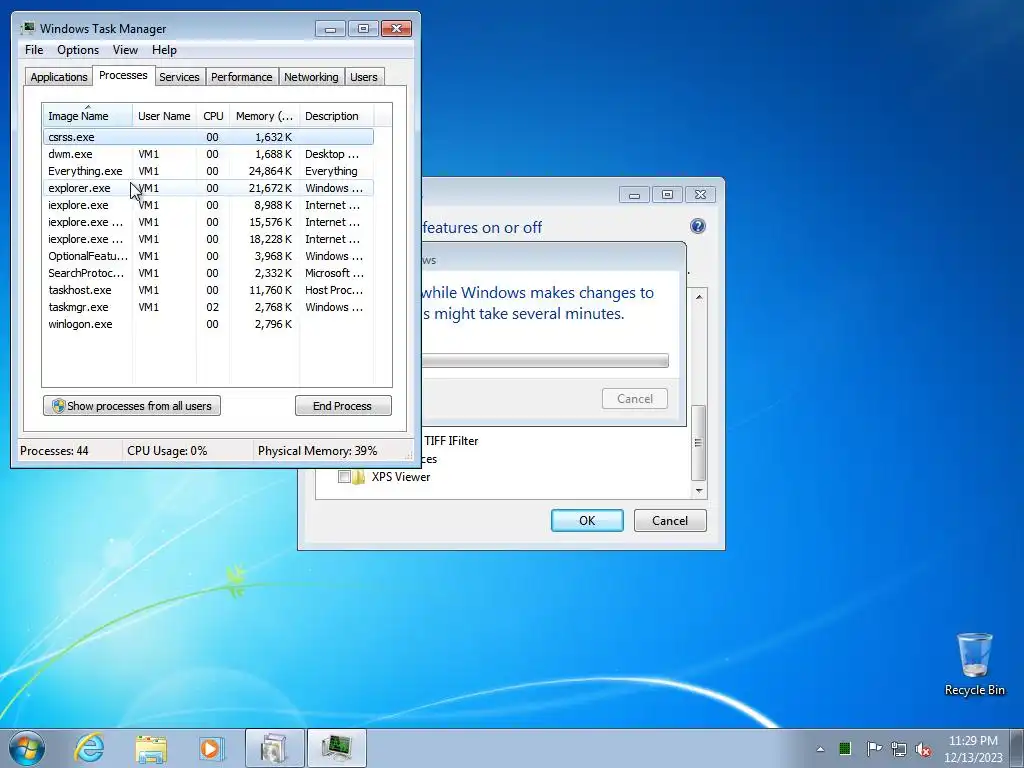Click the Windows Features help question icon
This screenshot has height=768, width=1024.
coord(697,226)
